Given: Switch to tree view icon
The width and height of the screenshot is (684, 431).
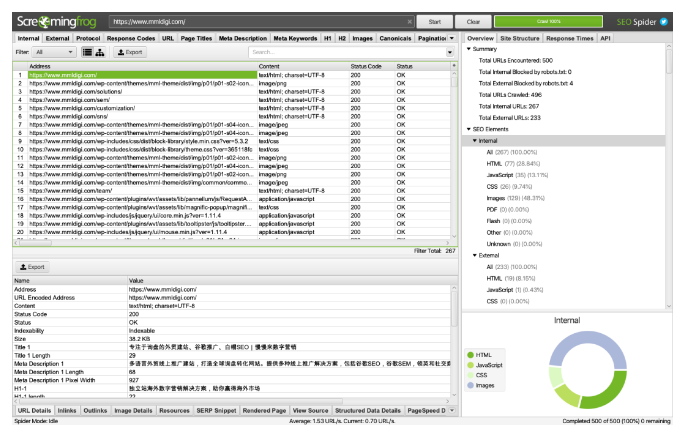Looking at the screenshot, I should click(100, 52).
